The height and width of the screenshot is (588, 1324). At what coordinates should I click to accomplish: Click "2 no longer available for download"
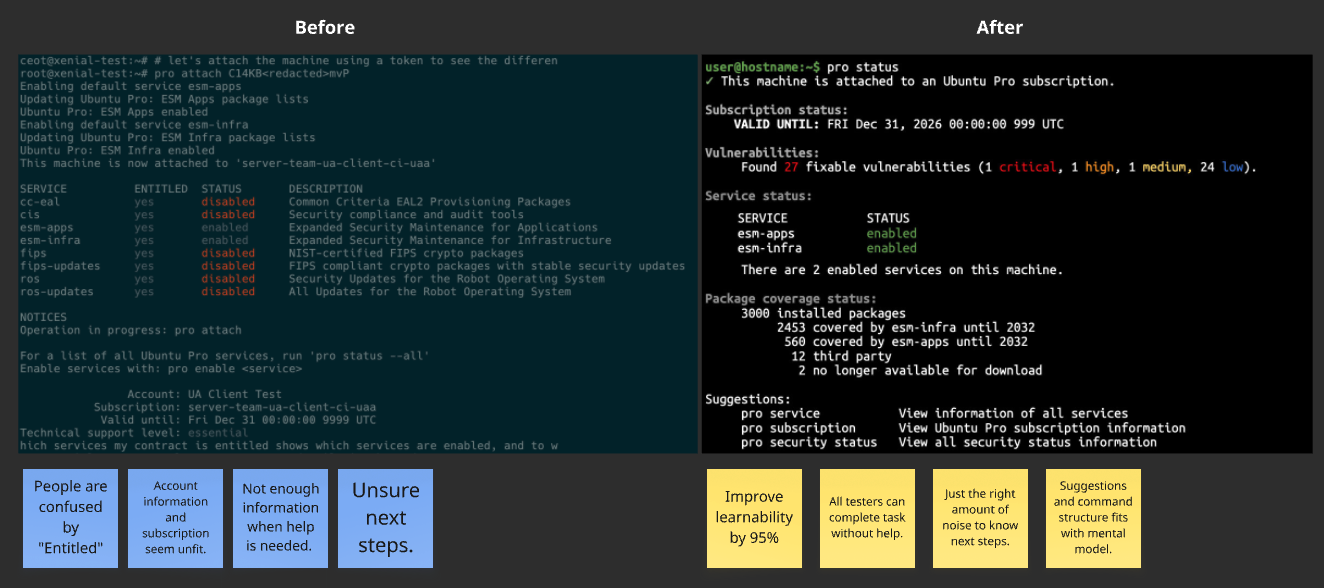point(920,370)
